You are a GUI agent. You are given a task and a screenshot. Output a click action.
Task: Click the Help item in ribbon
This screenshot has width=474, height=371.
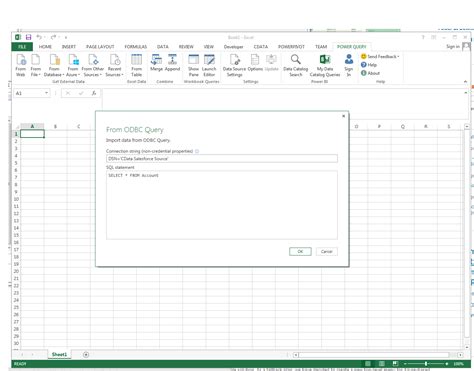[369, 65]
